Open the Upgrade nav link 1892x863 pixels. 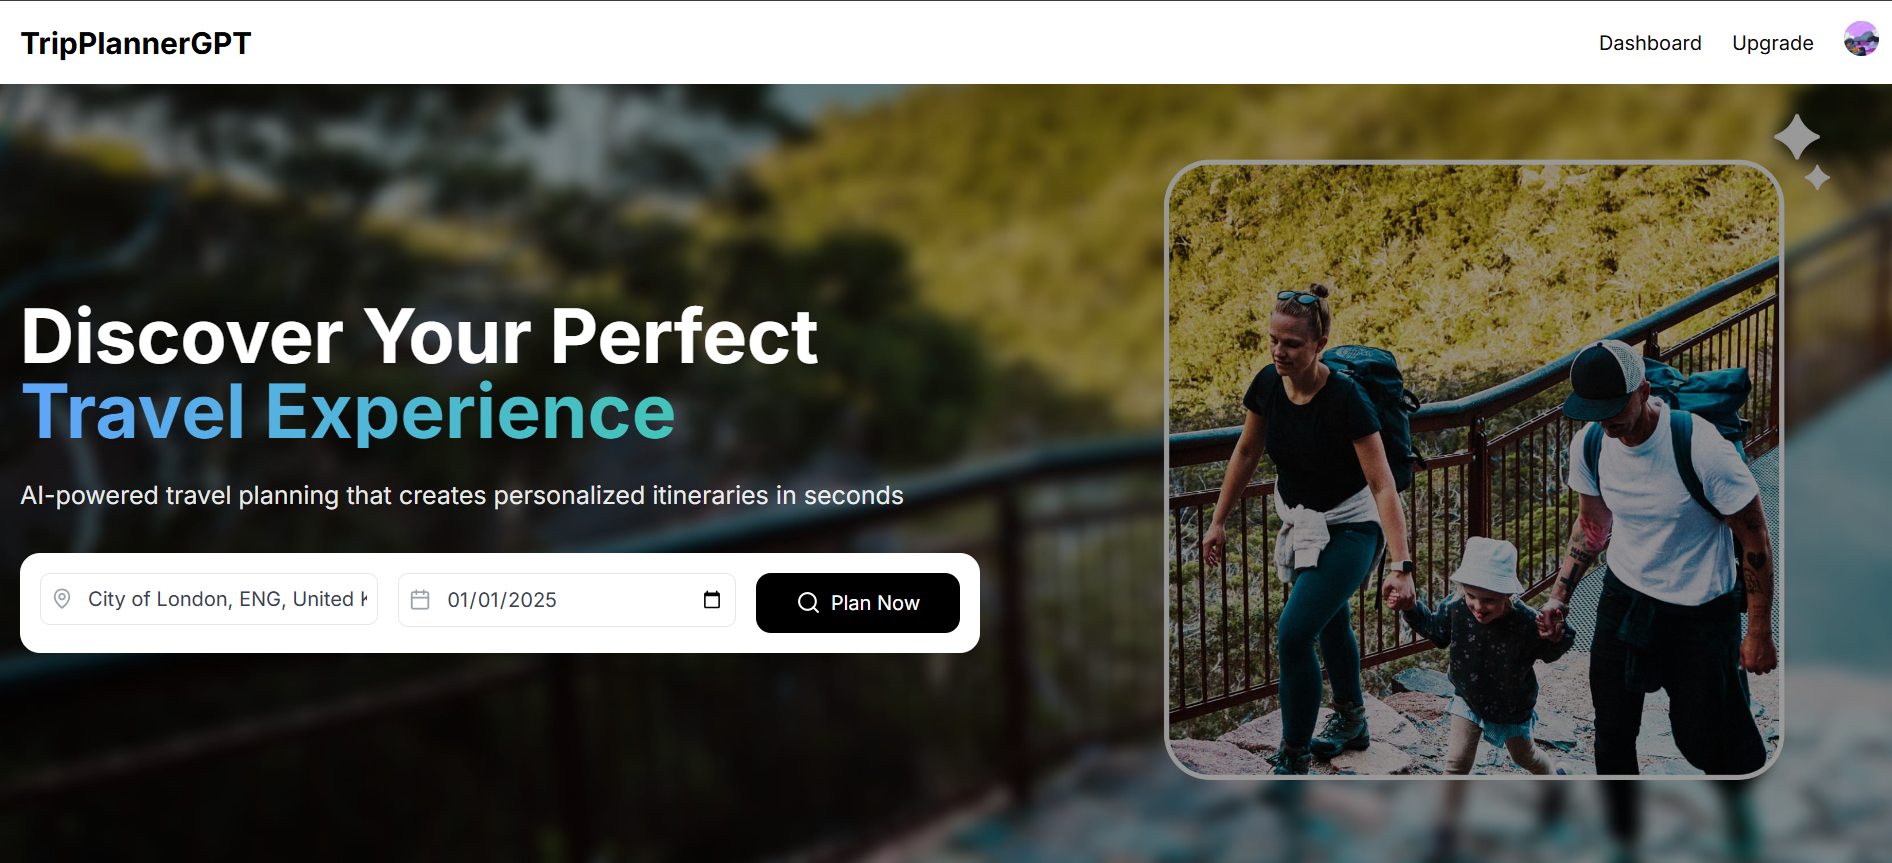click(1773, 43)
